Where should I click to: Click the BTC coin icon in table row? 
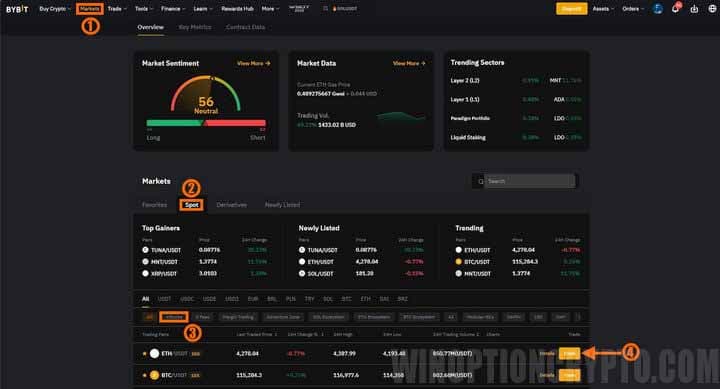pos(154,375)
